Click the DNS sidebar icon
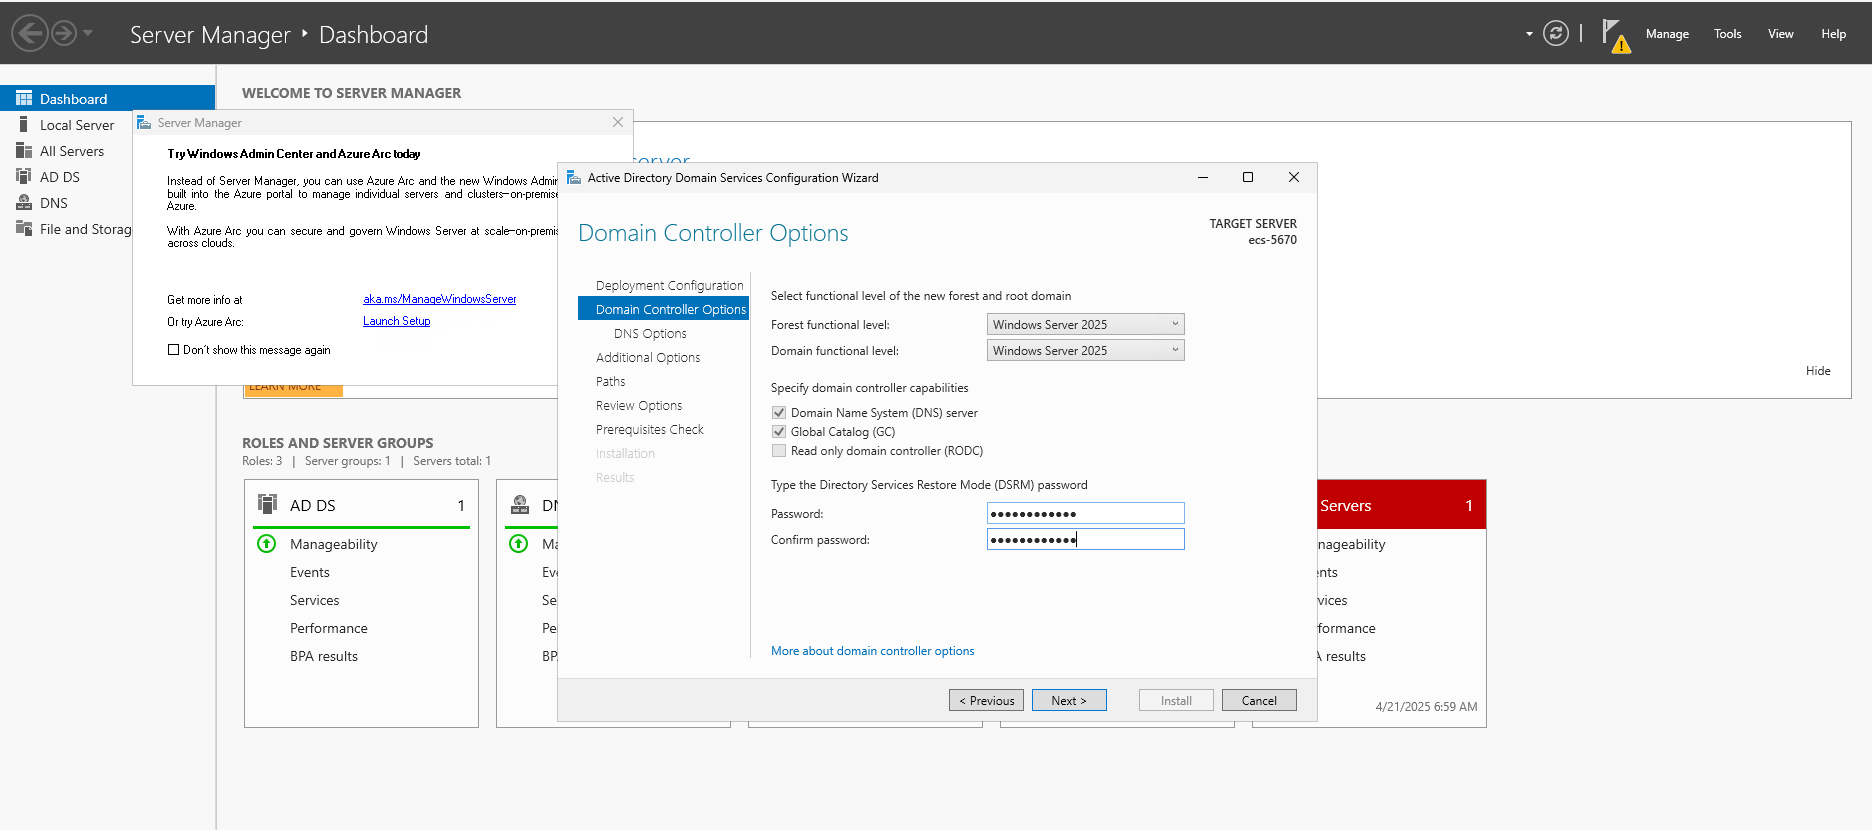The image size is (1872, 830). (x=24, y=203)
